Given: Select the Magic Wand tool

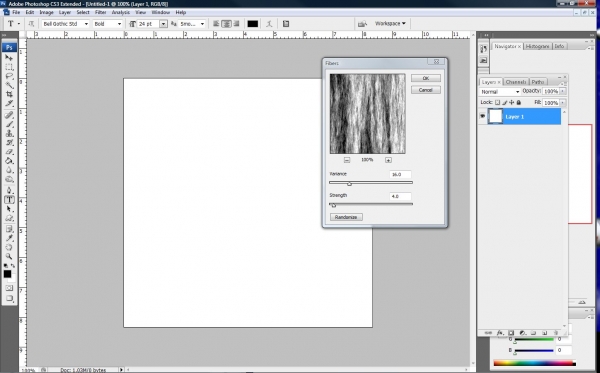Looking at the screenshot, I should coord(9,85).
